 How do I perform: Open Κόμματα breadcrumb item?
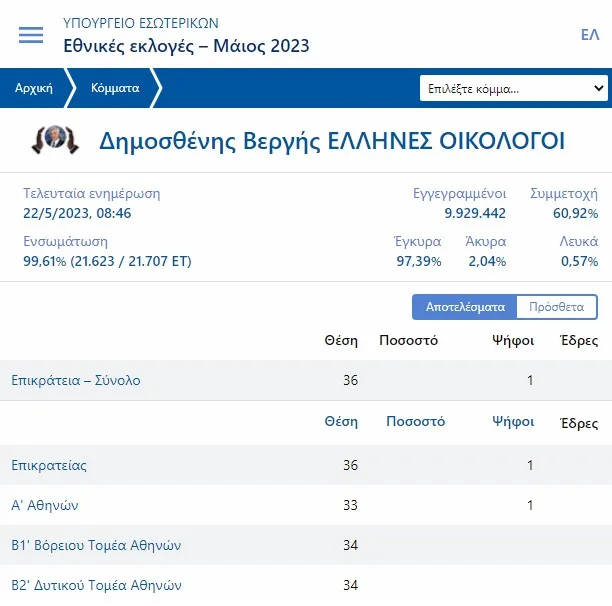[115, 88]
